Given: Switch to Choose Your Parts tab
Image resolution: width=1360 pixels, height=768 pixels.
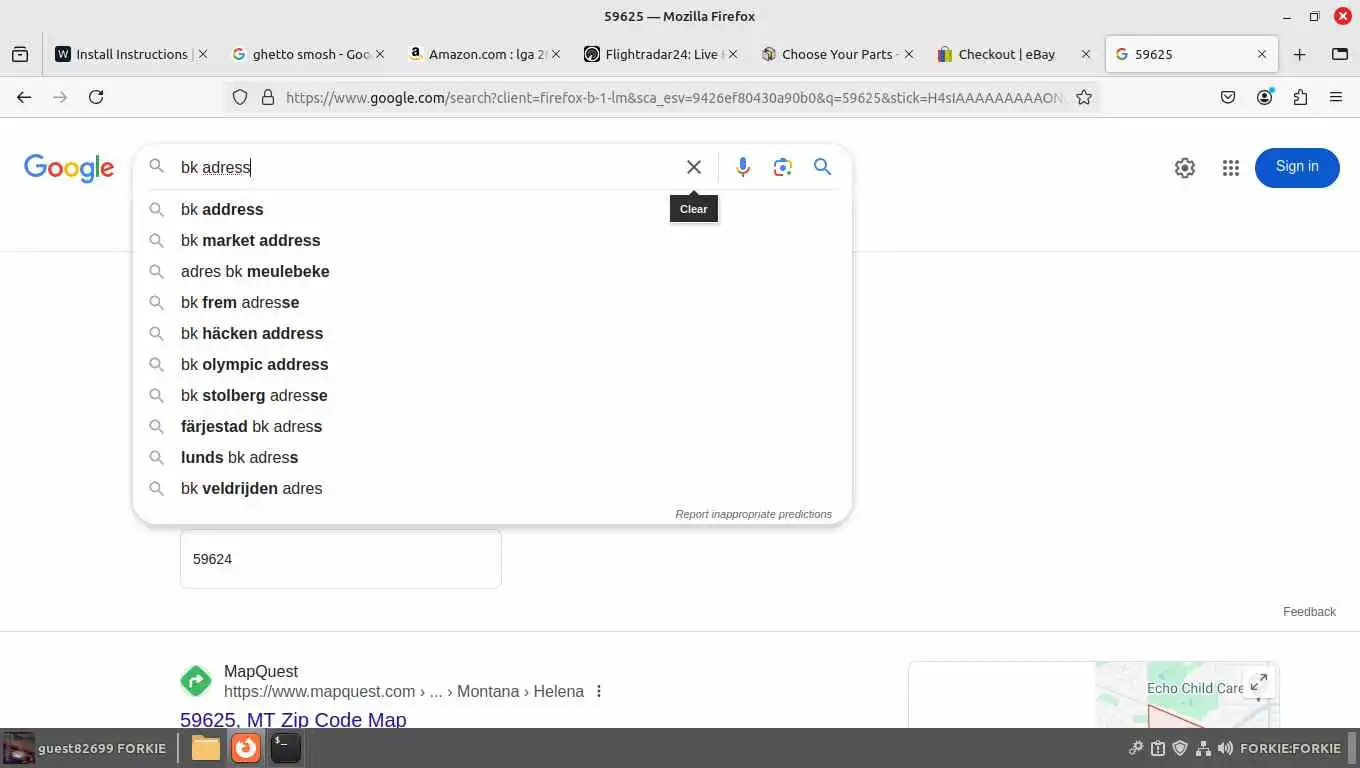Looking at the screenshot, I should (838, 54).
